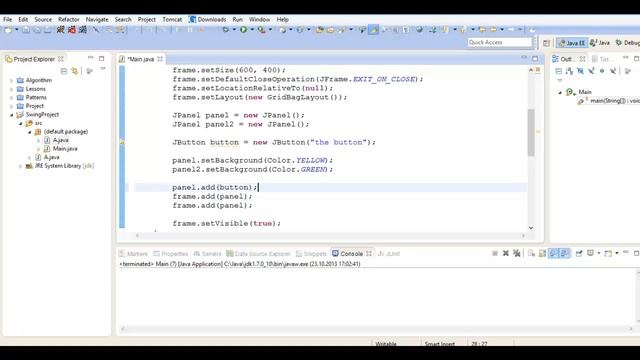This screenshot has height=360, width=640.
Task: Collapse the SwingProject node
Action: [11, 115]
